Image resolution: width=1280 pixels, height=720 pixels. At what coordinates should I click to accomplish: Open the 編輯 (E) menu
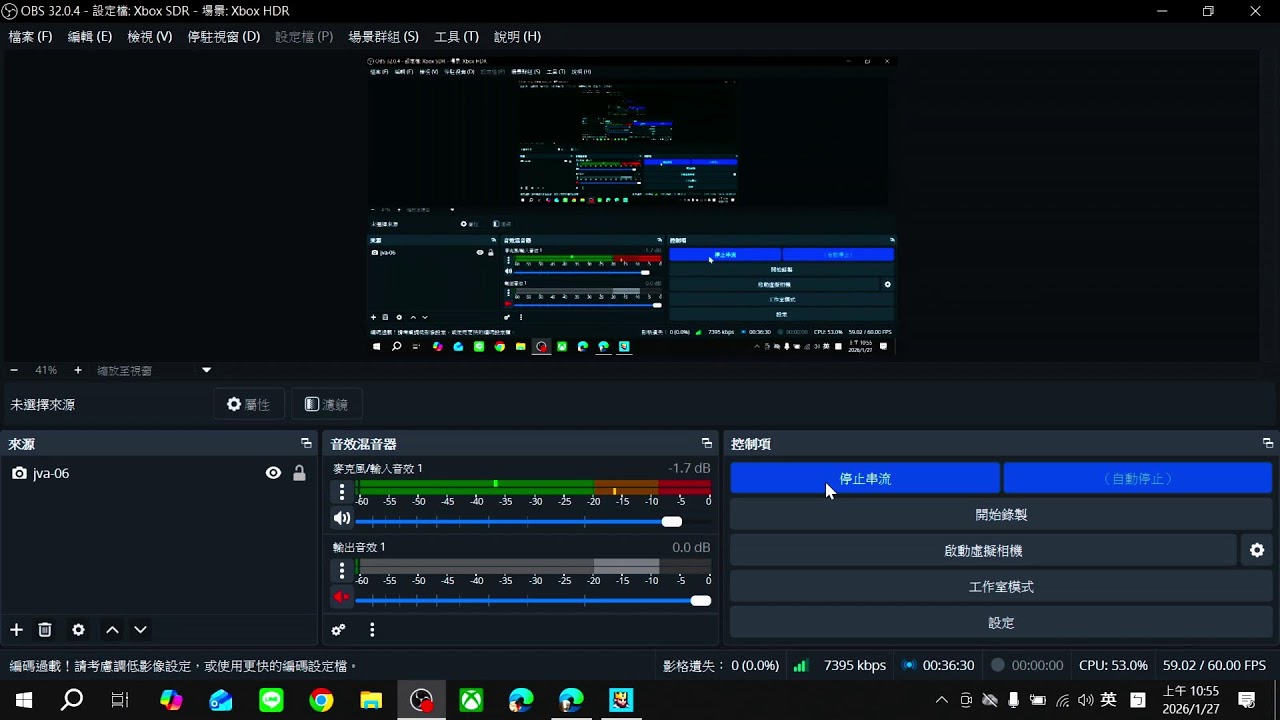90,37
